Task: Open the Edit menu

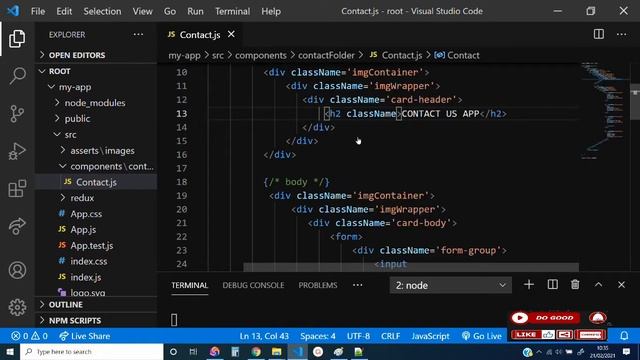Action: 64,11
